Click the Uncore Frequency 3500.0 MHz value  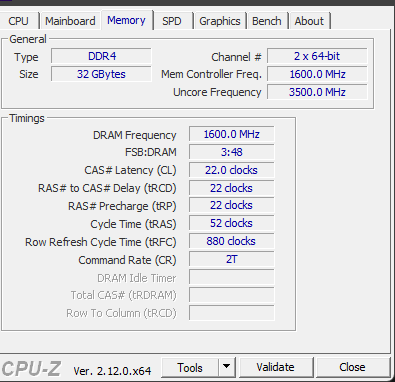coord(317,92)
